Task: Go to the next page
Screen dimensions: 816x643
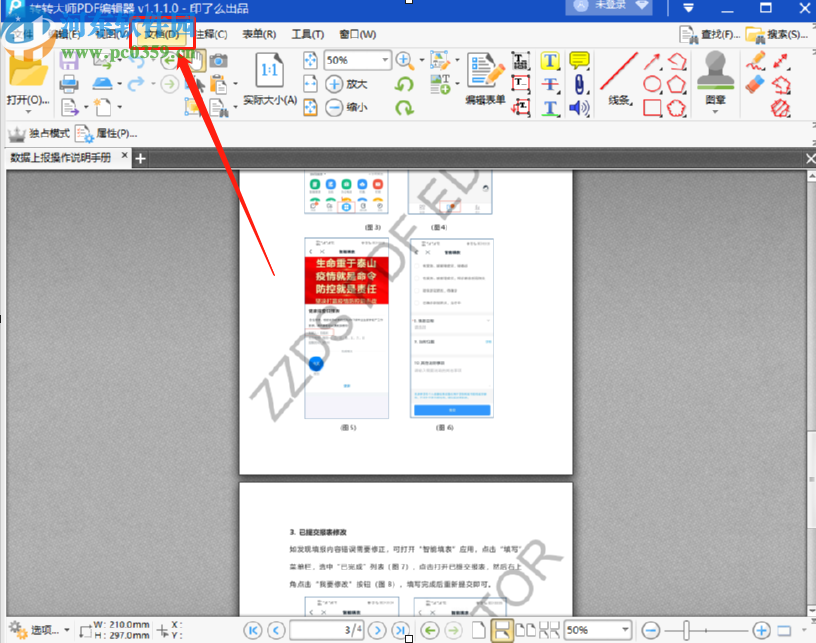Action: coord(377,631)
